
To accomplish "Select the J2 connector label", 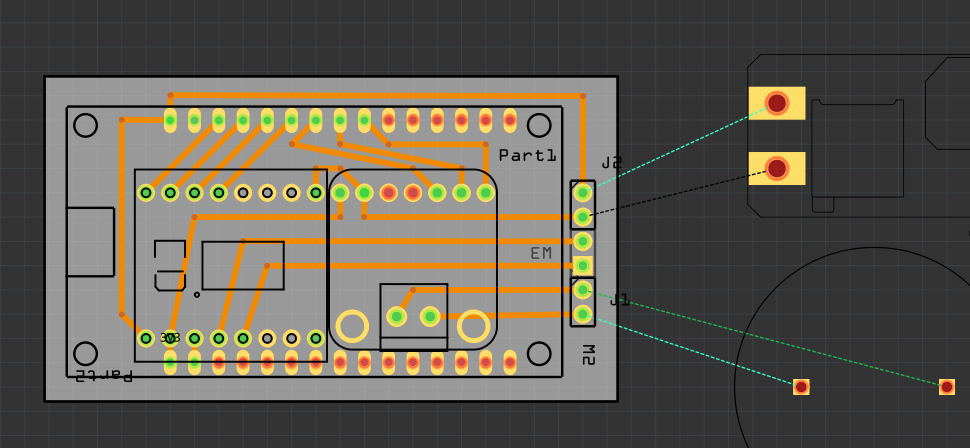I will [611, 163].
